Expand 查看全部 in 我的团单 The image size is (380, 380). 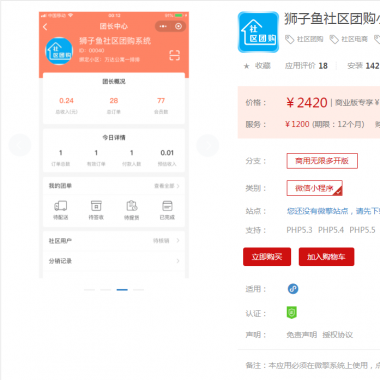coord(167,186)
